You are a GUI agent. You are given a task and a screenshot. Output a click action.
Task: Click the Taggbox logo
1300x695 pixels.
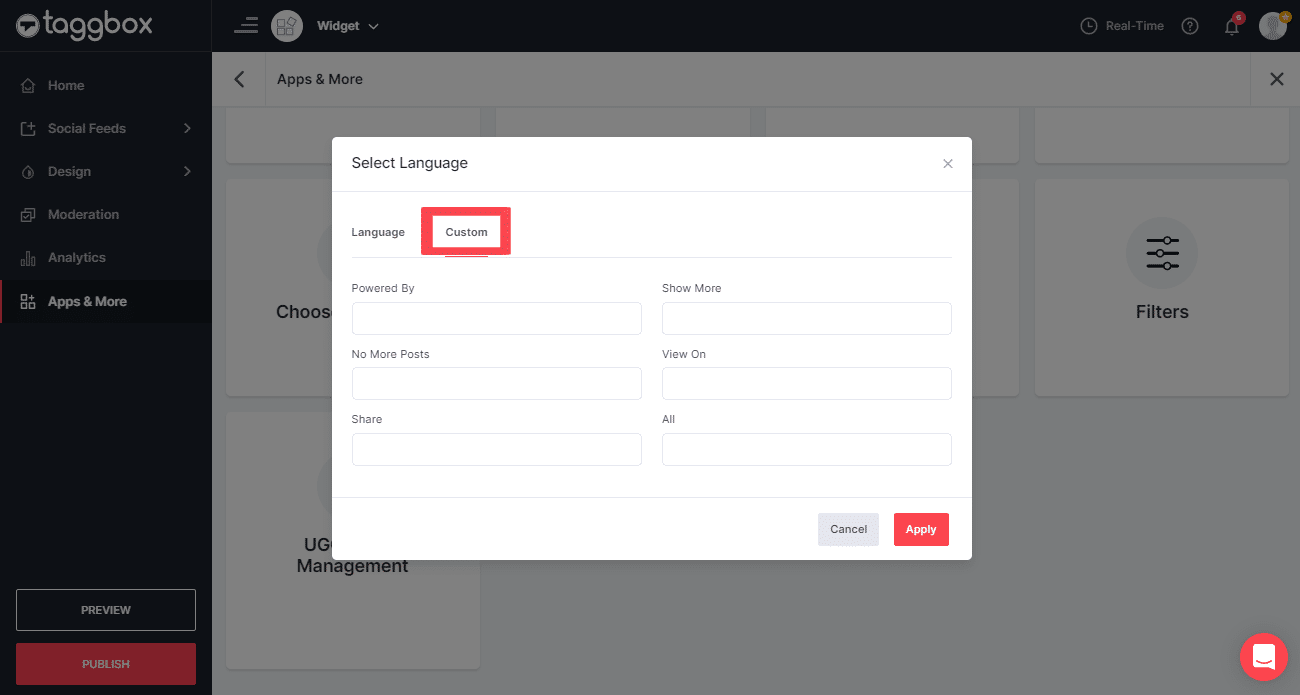(85, 25)
